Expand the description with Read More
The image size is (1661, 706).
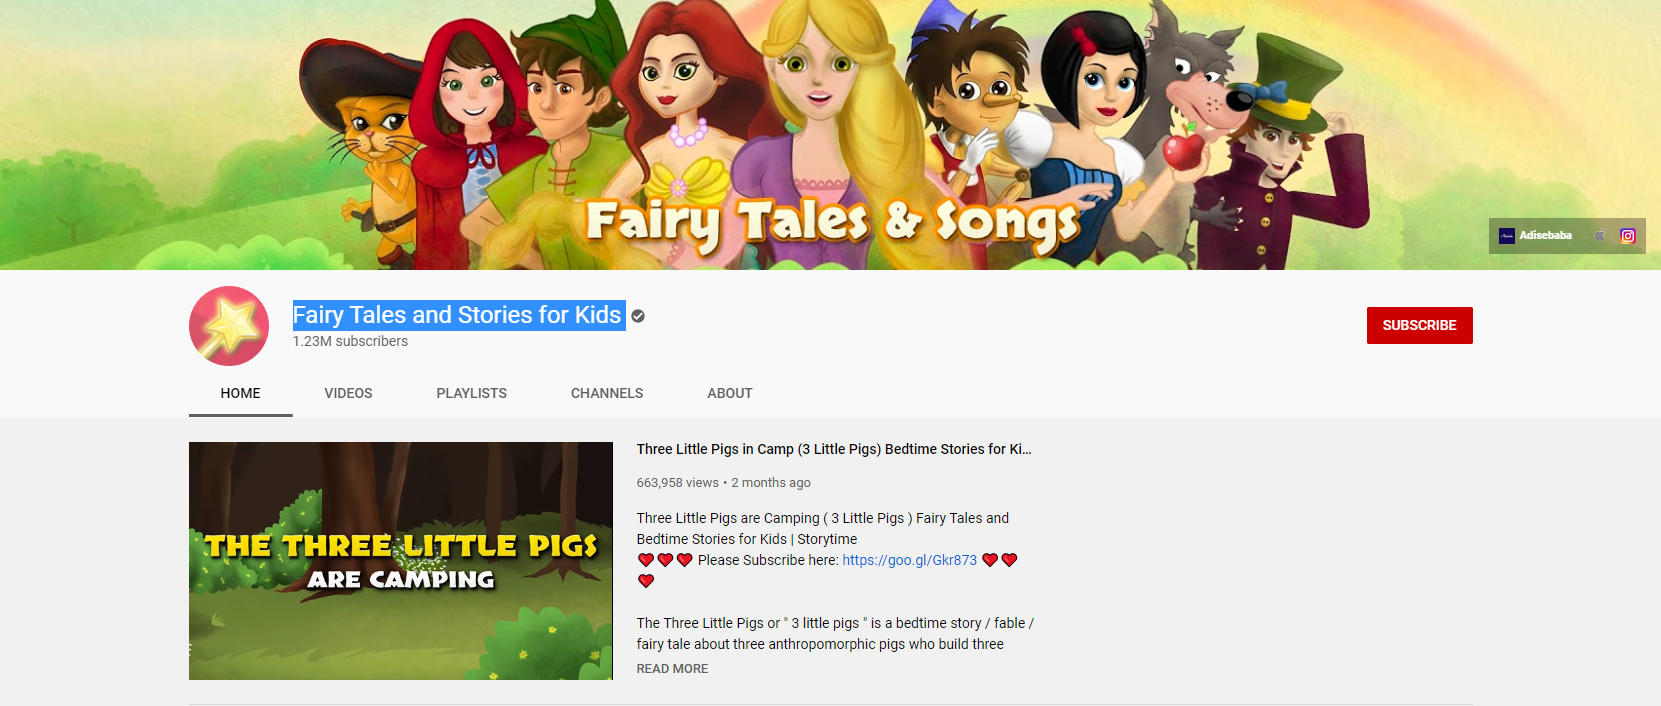click(x=672, y=669)
